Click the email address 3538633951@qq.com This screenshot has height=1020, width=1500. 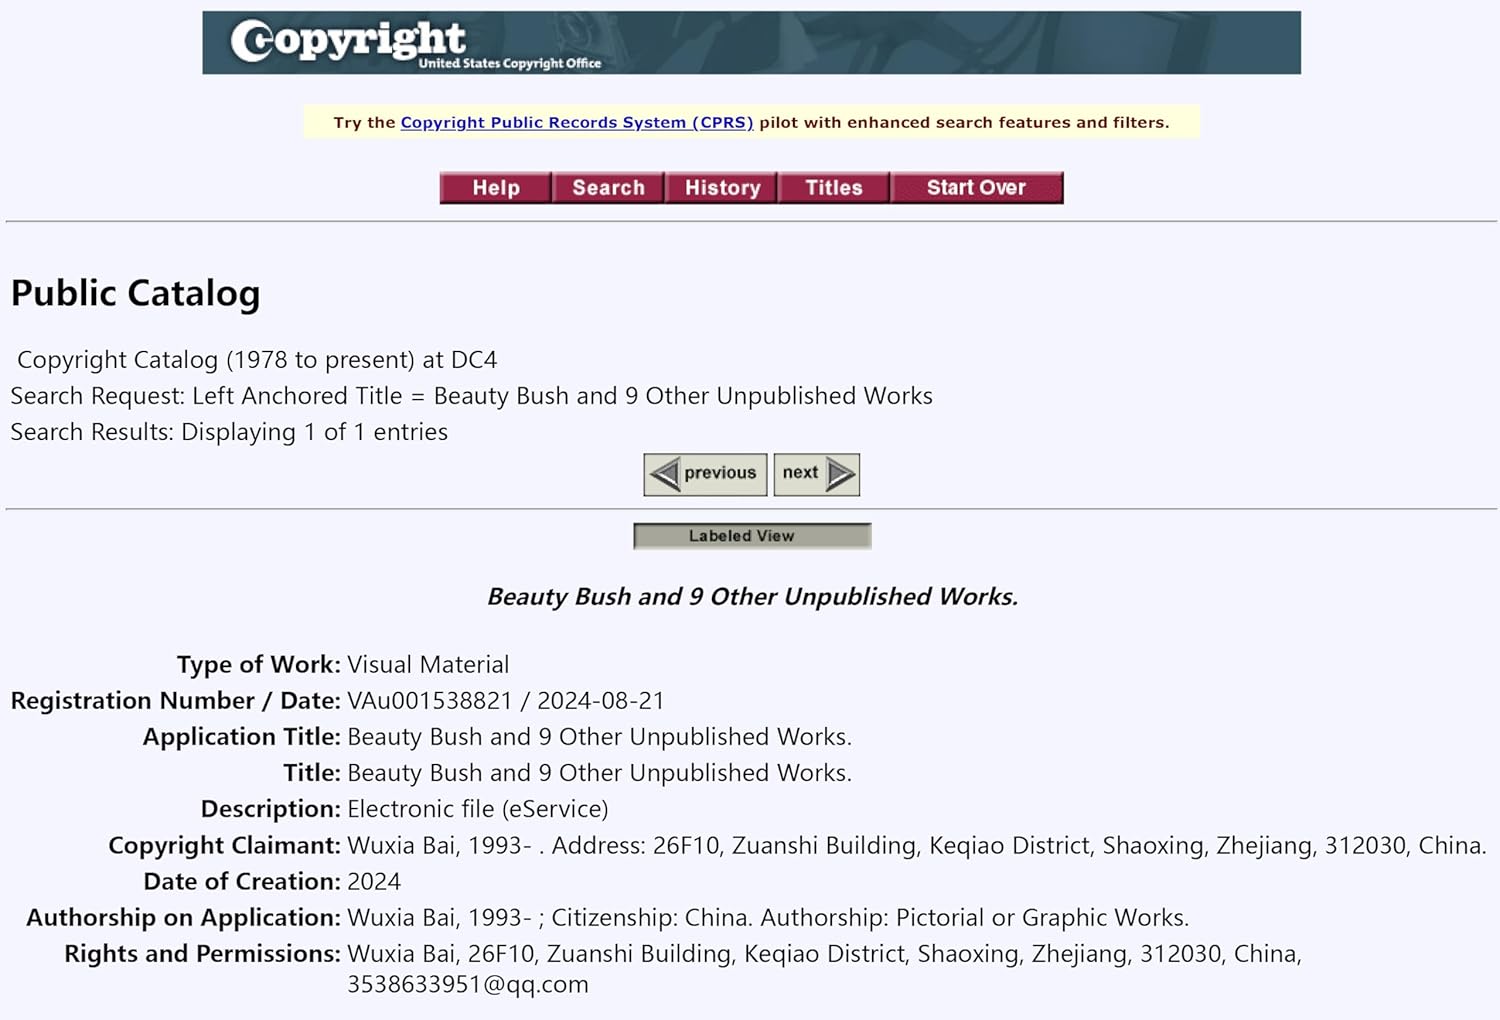pos(467,984)
